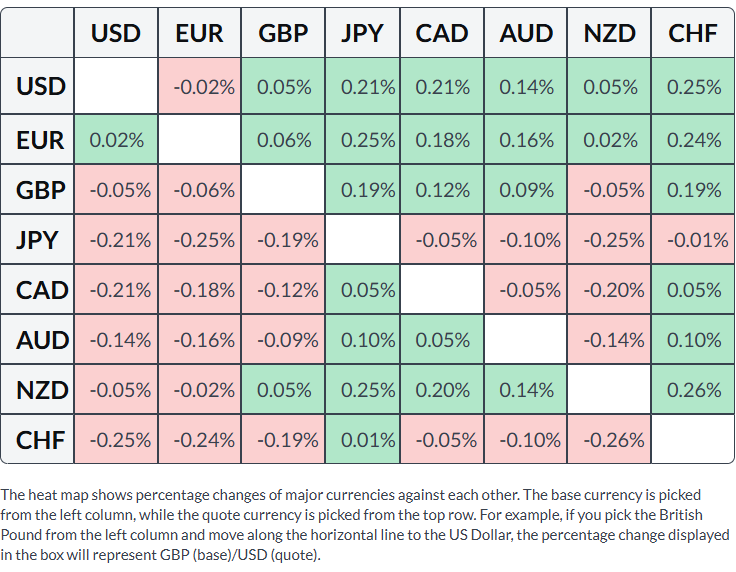Click the JPY row header
The height and width of the screenshot is (572, 736).
click(37, 240)
